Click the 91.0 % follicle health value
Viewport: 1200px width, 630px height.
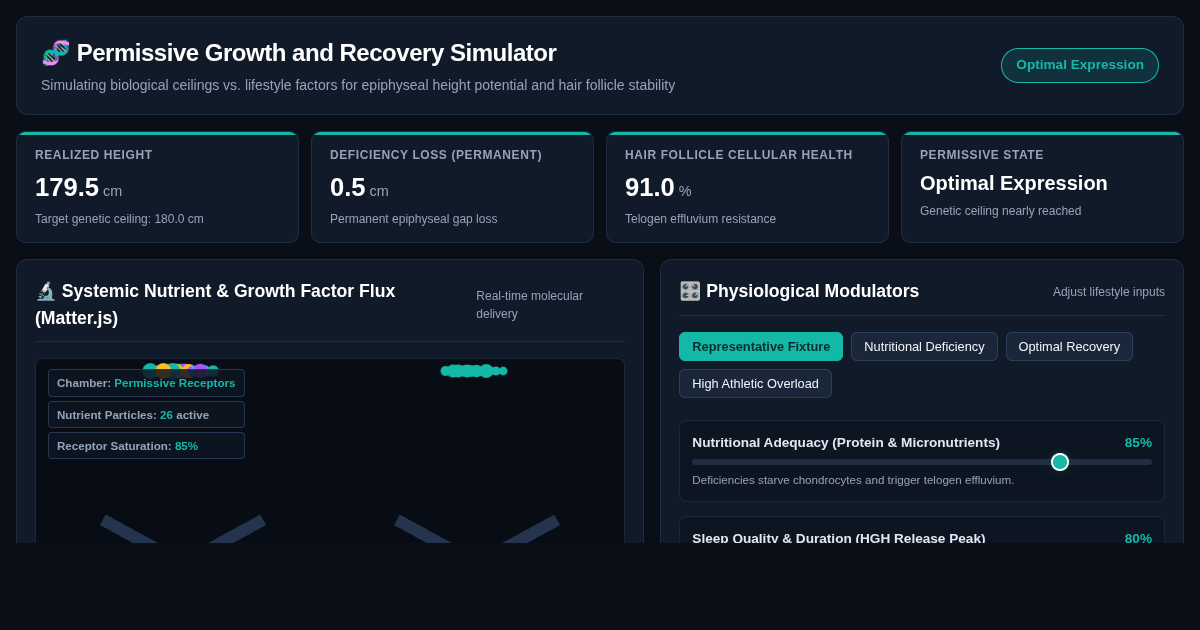(x=658, y=187)
